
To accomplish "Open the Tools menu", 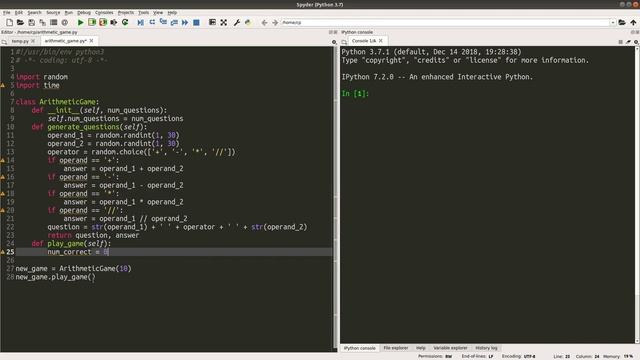I will coord(143,13).
